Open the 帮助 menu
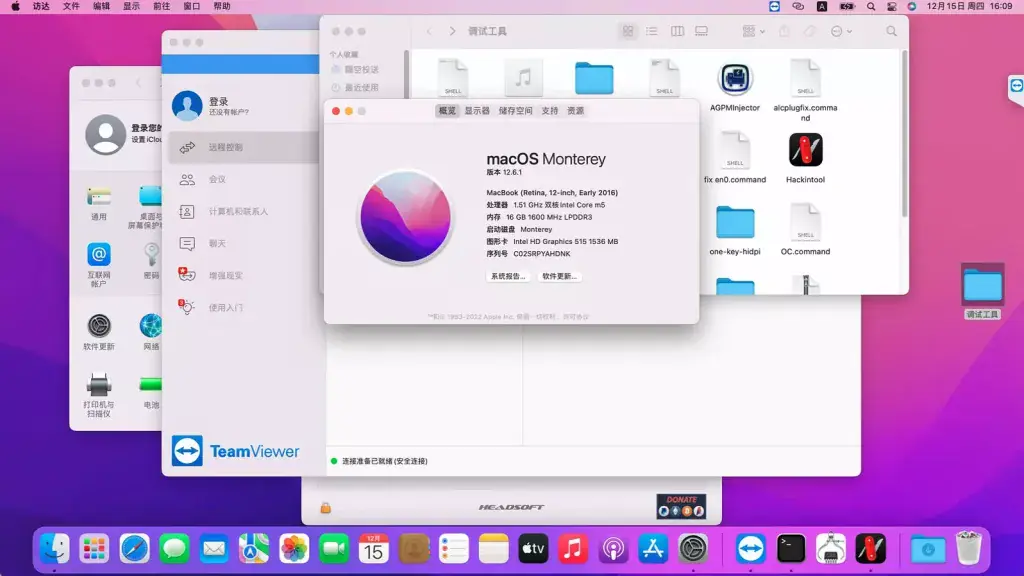The height and width of the screenshot is (576, 1024). 222,6
